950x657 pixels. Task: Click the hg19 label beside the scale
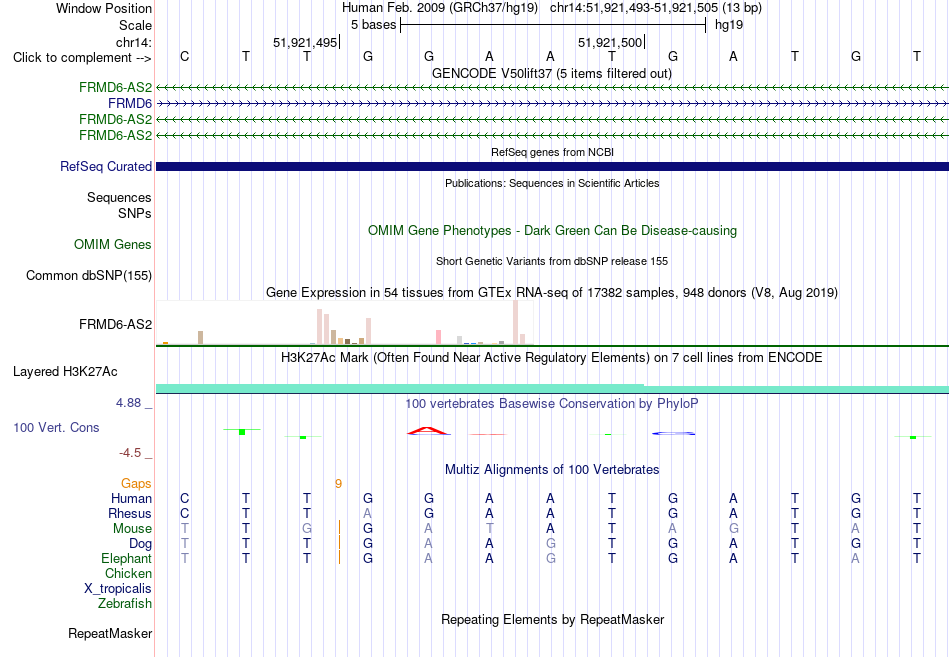click(x=728, y=25)
